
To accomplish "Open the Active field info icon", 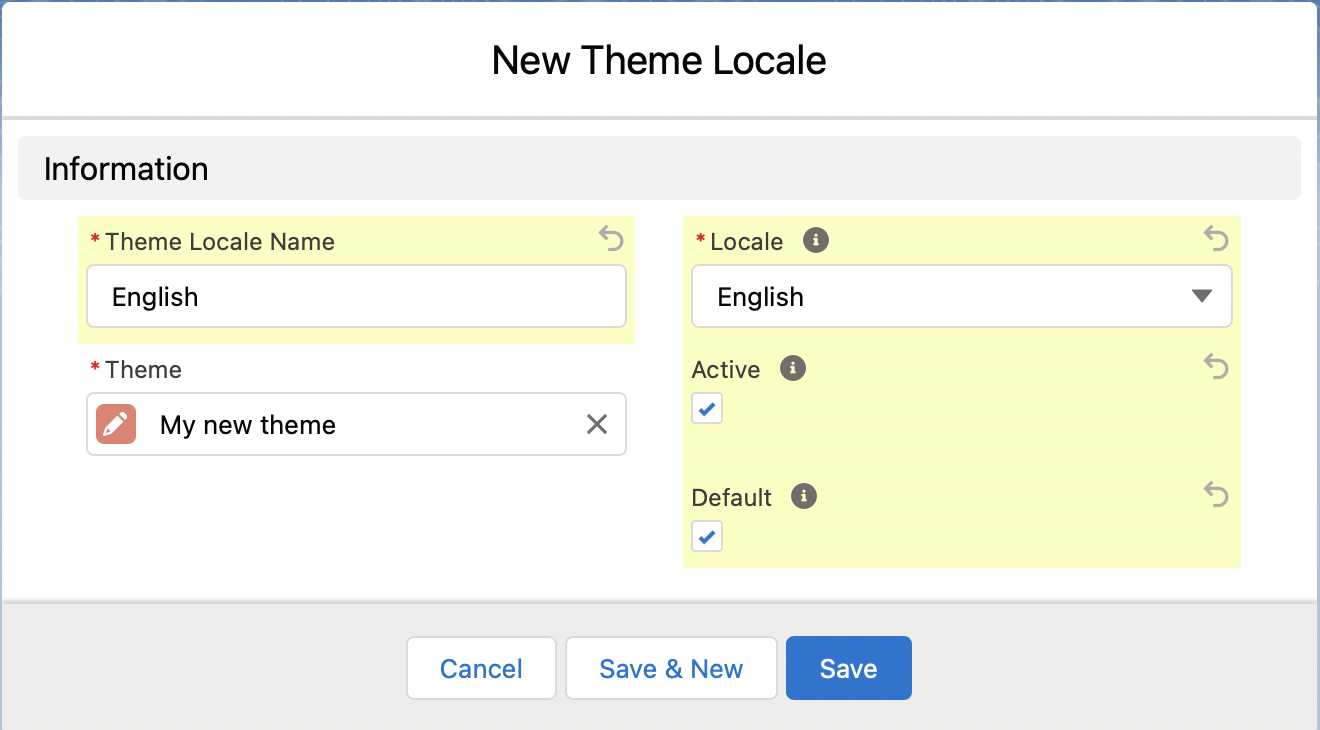I will (792, 368).
